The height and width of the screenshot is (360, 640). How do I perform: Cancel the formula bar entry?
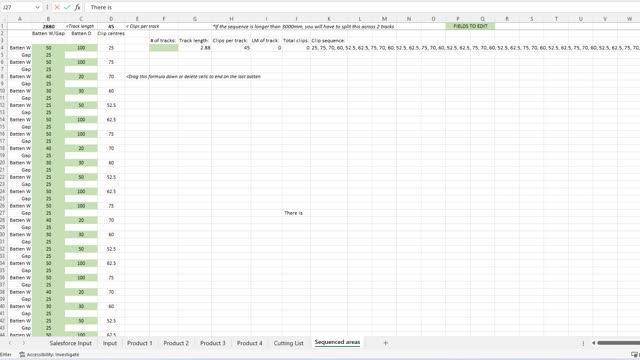tap(57, 7)
